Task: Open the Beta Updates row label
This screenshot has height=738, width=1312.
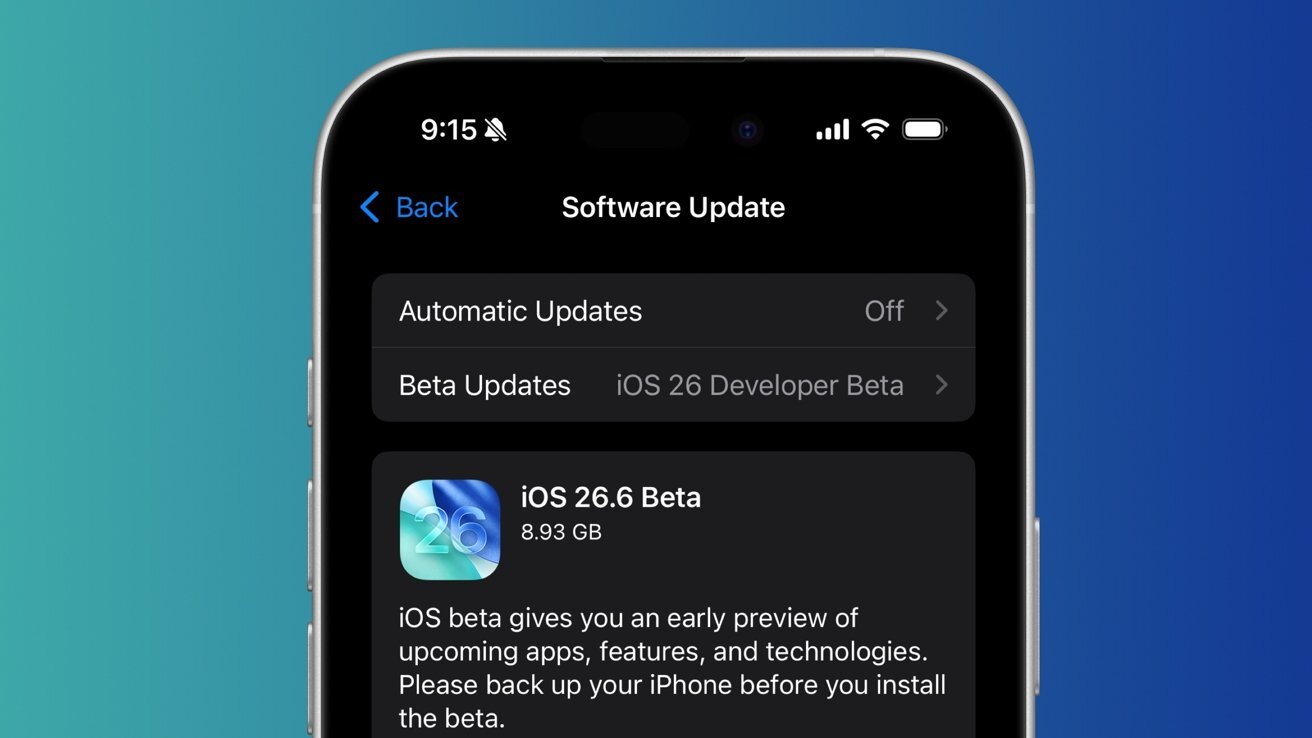Action: (x=485, y=385)
